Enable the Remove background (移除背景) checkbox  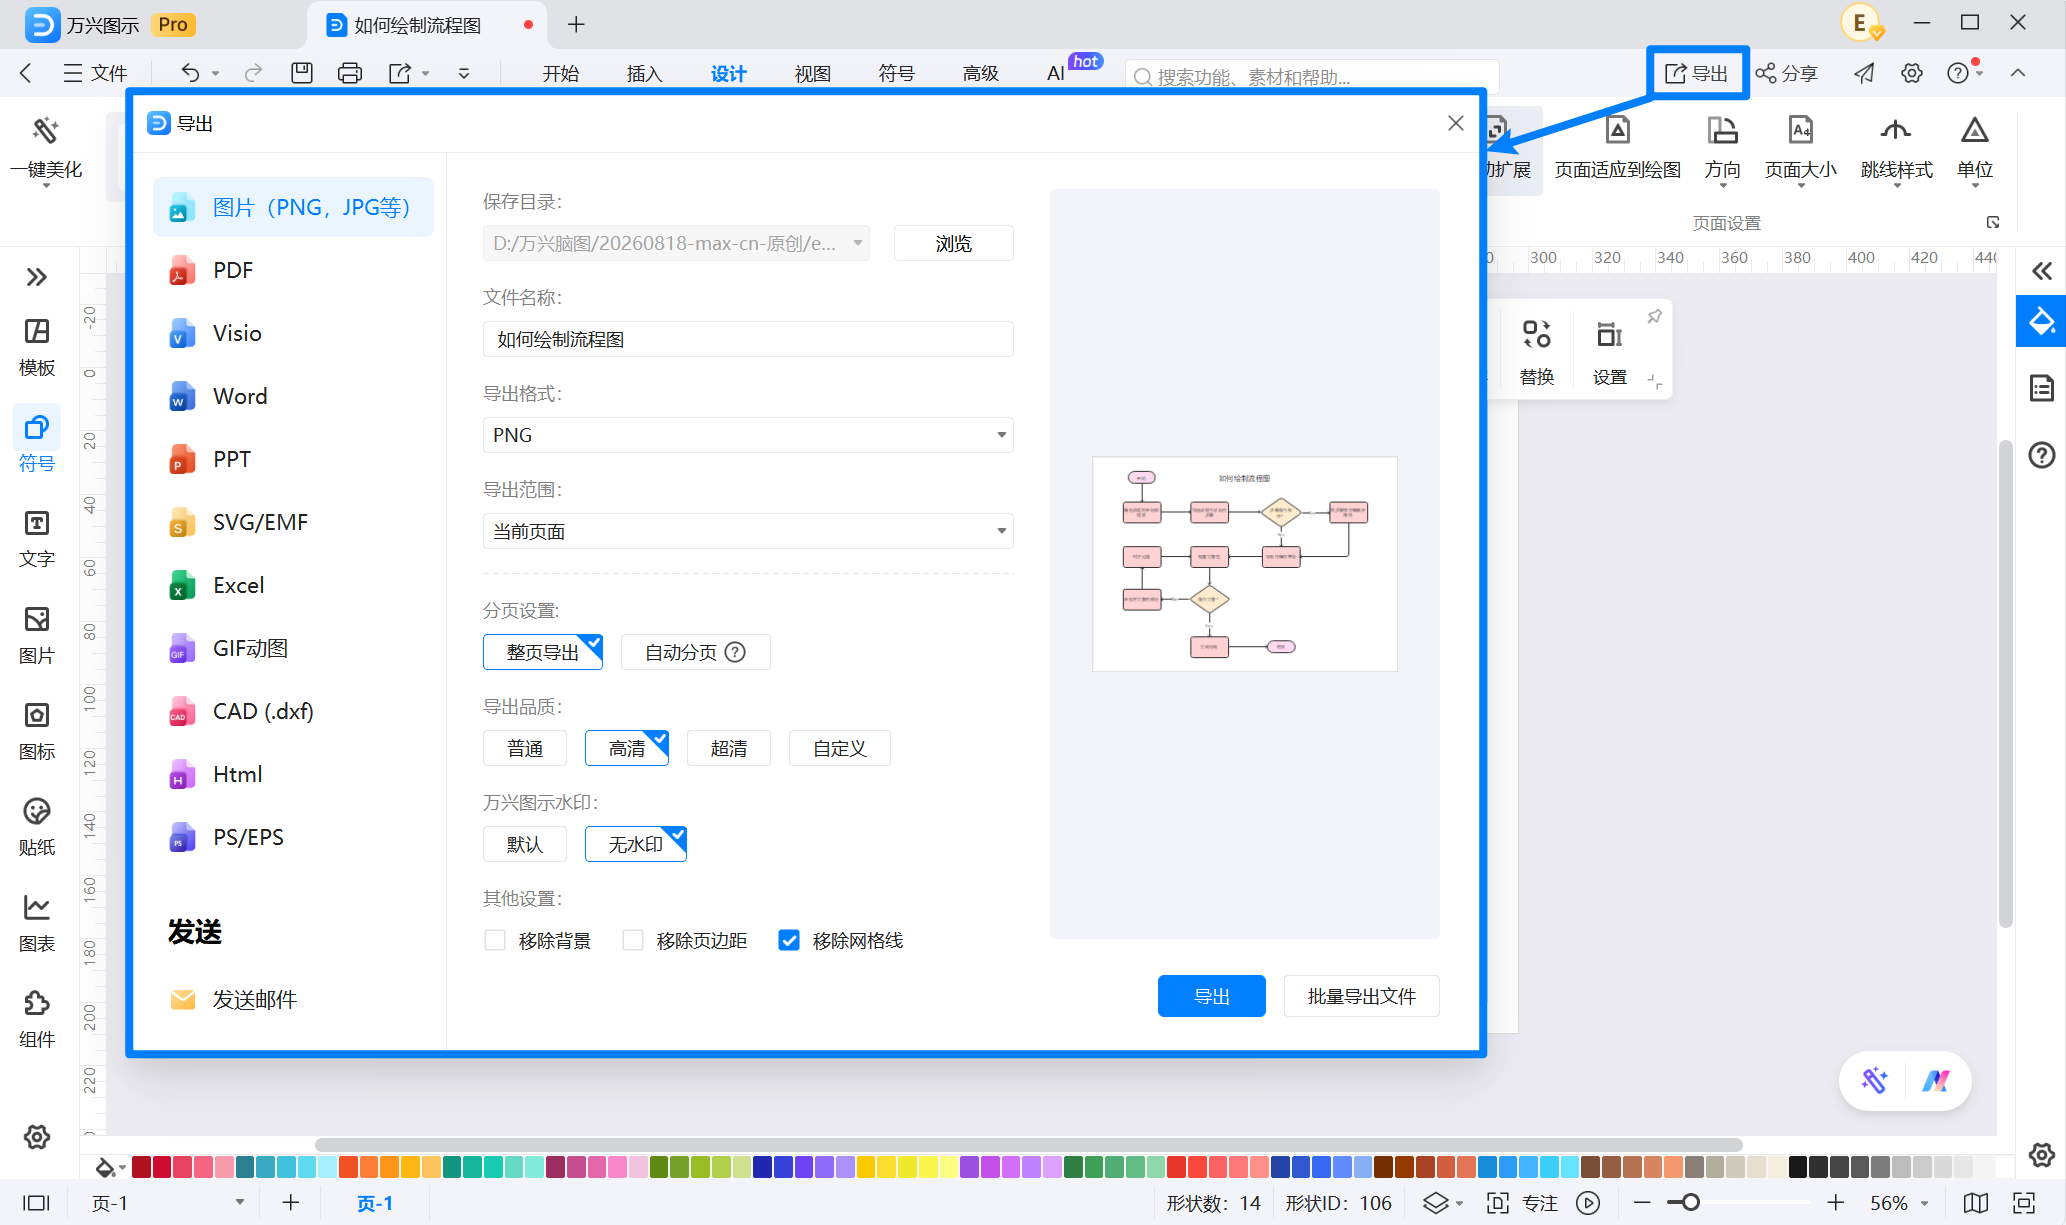pos(494,940)
